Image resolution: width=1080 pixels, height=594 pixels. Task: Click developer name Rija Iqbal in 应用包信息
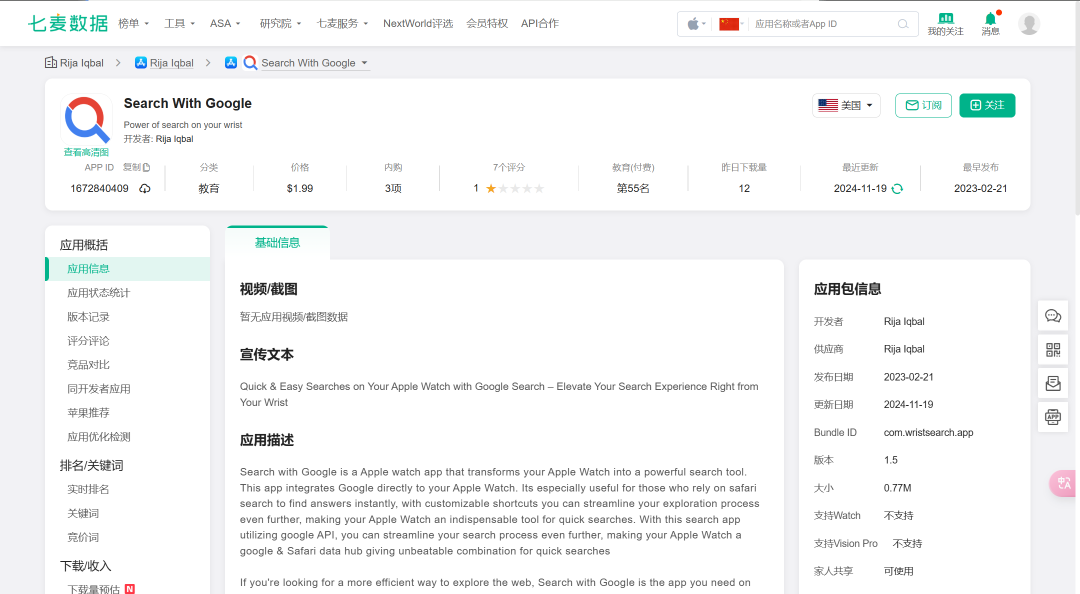(x=904, y=322)
